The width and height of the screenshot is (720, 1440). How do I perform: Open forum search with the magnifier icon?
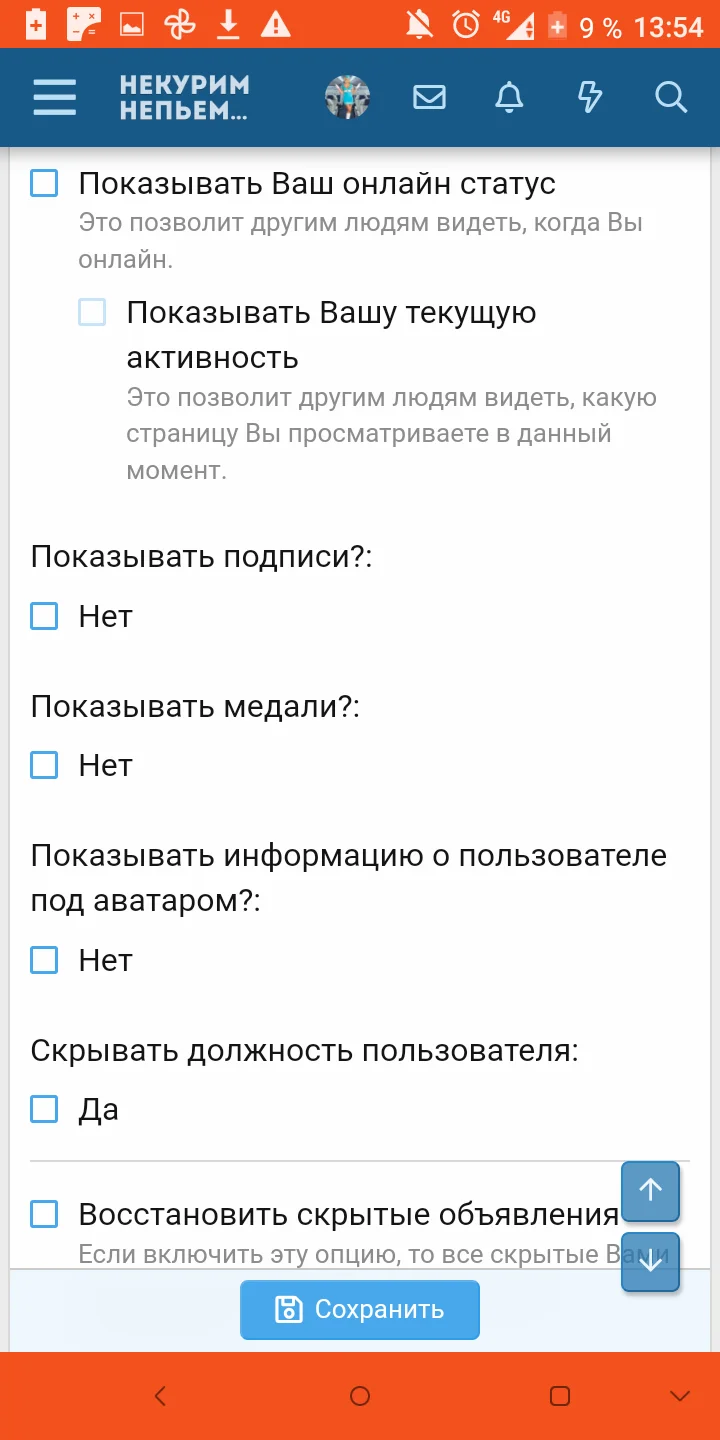coord(671,97)
